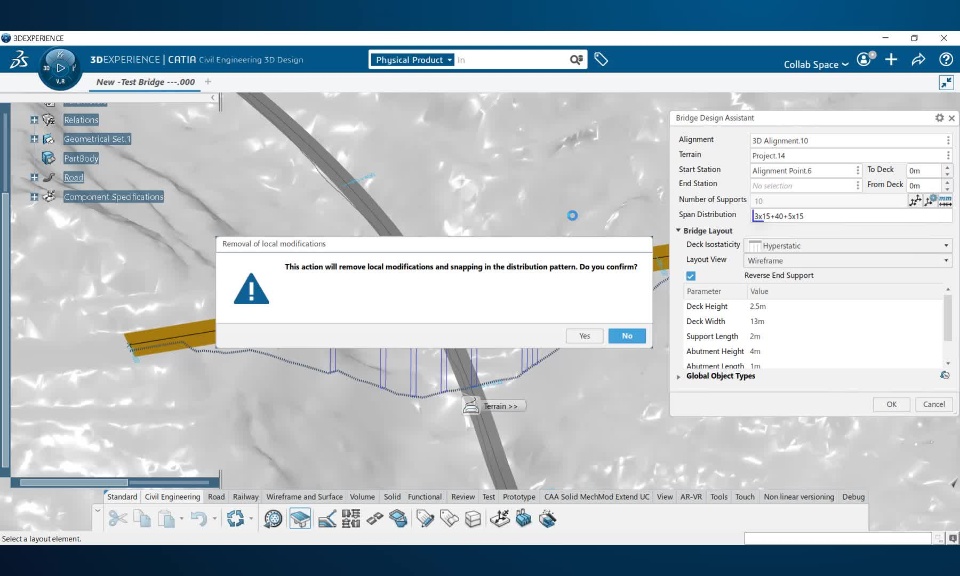Open the user profile icon

865,59
